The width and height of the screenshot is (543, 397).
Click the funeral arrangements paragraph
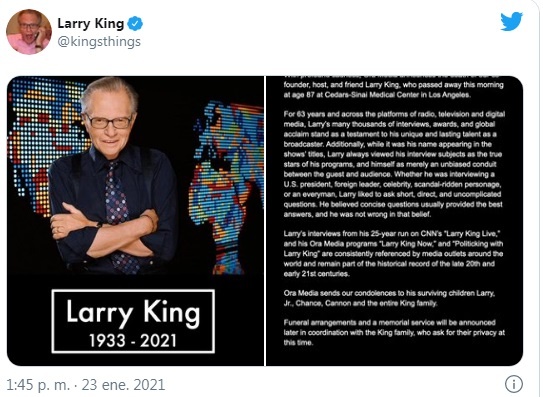(x=394, y=333)
